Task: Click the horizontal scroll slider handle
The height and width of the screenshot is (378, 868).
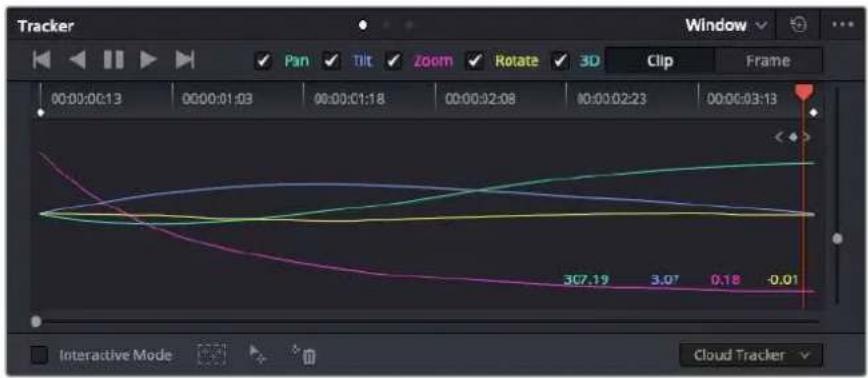Action: (36, 322)
